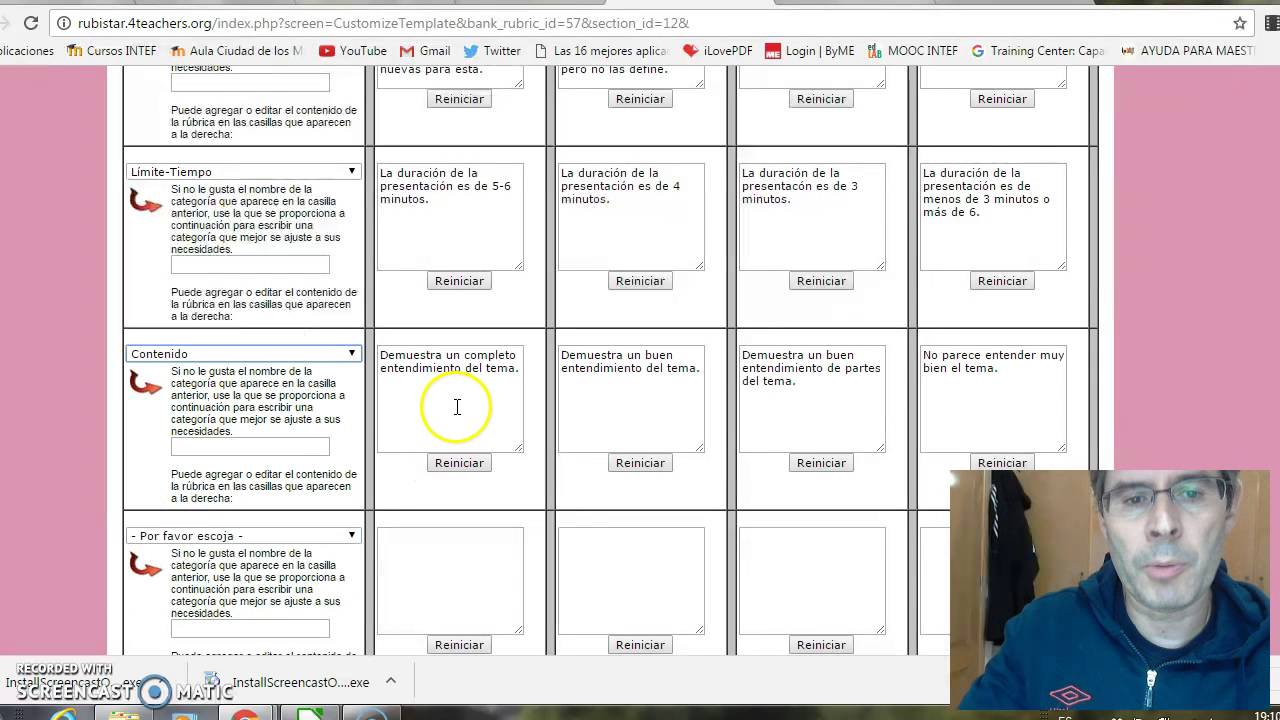Click second empty description box in Por favor escoja row

click(x=631, y=581)
